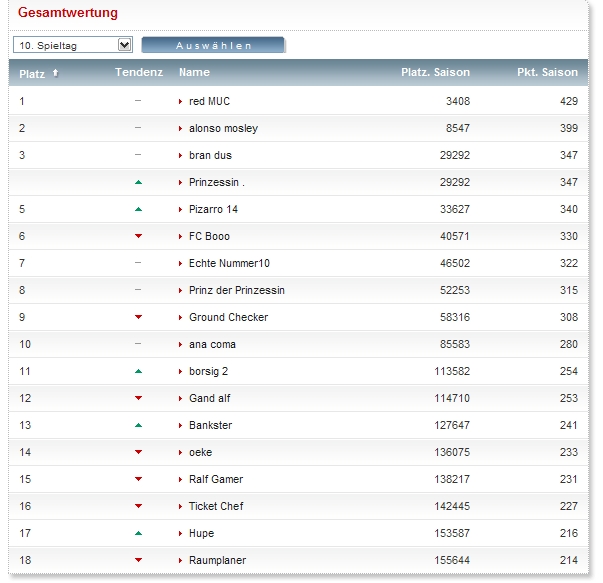Image resolution: width=603 pixels, height=583 pixels.
Task: Click red down-trend icon for Ralf Gamer
Action: tap(138, 480)
